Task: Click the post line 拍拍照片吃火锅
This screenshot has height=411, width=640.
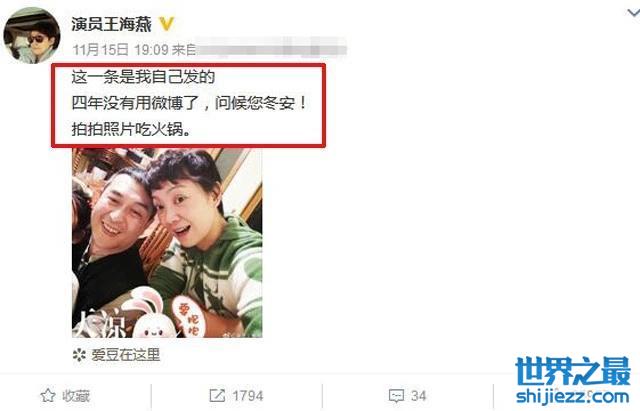Action: [x=131, y=129]
